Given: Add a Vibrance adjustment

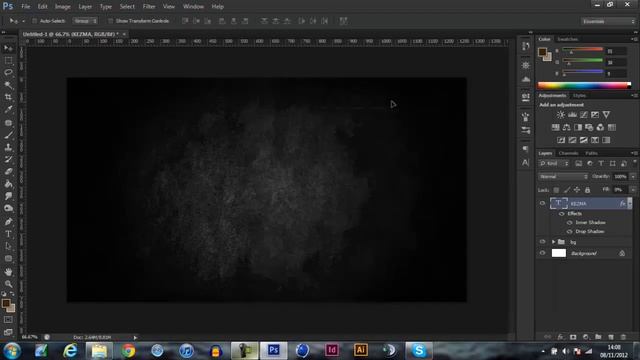Looking at the screenshot, I should click(x=606, y=115).
